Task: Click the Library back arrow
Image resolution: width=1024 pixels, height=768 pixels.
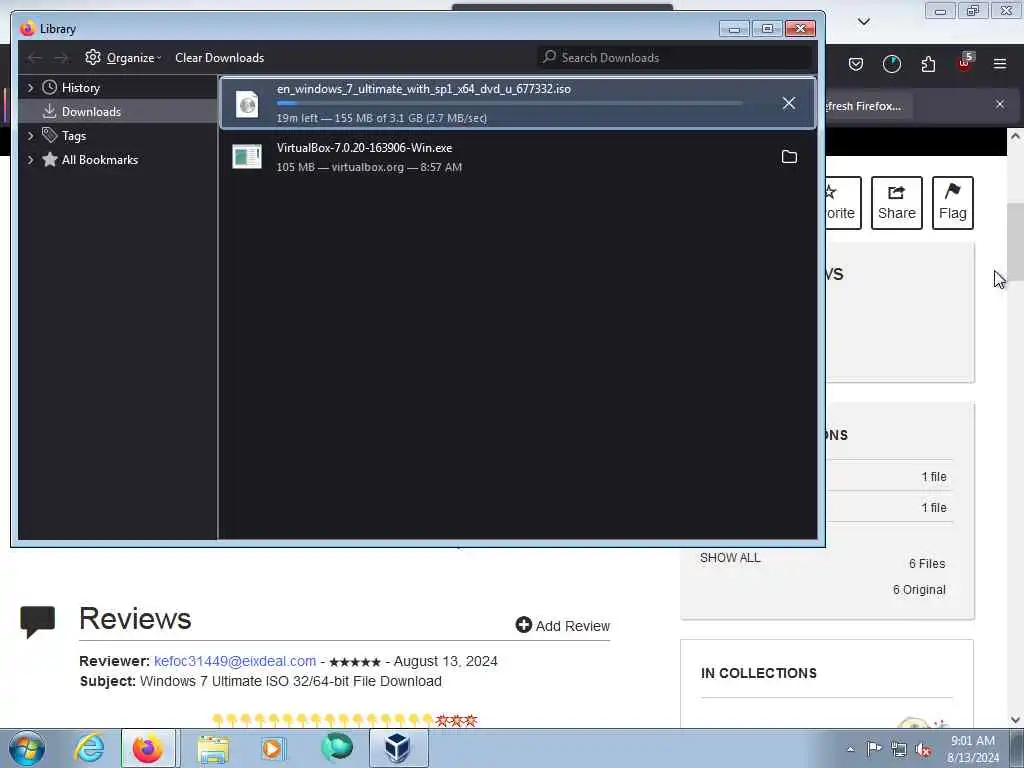Action: pos(35,58)
